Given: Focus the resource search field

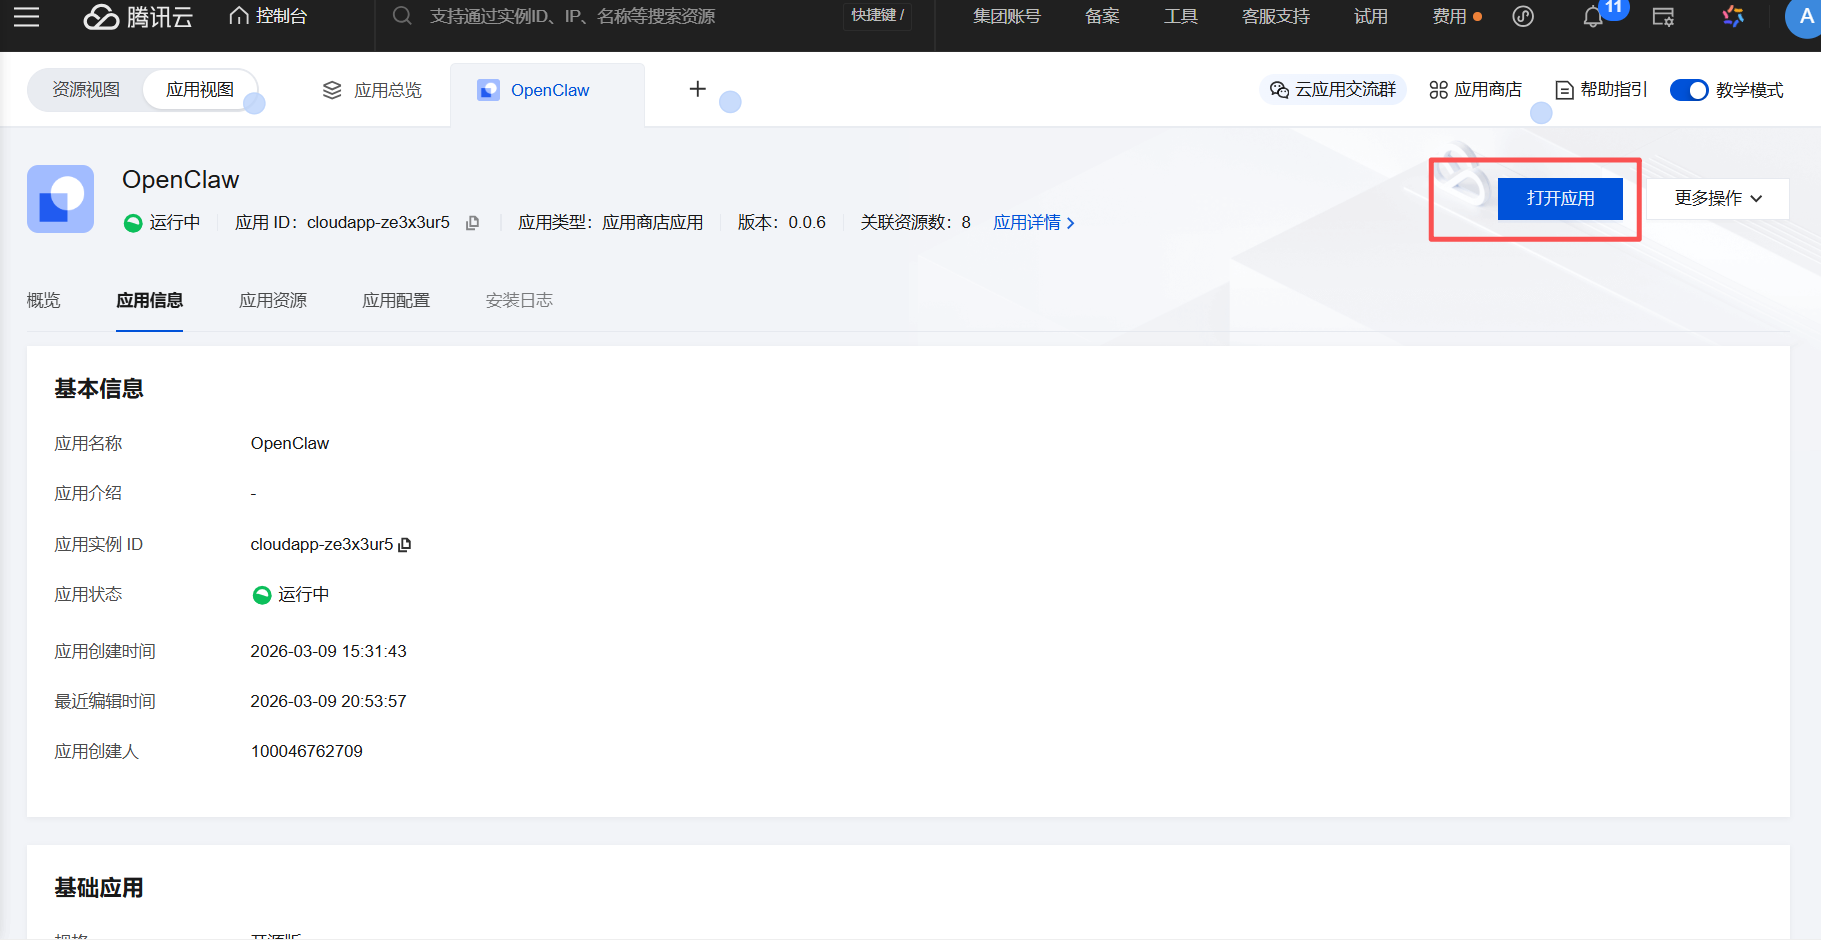Looking at the screenshot, I should 610,16.
